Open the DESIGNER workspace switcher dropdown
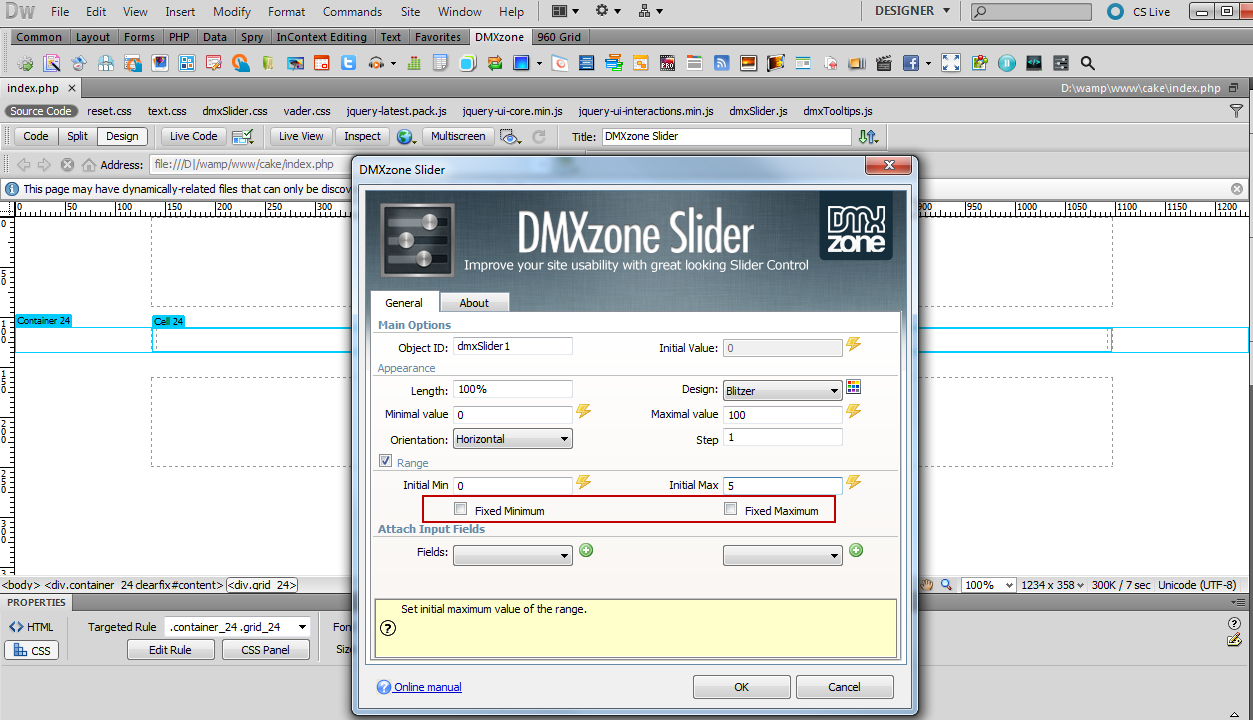Viewport: 1253px width, 720px height. coord(912,11)
